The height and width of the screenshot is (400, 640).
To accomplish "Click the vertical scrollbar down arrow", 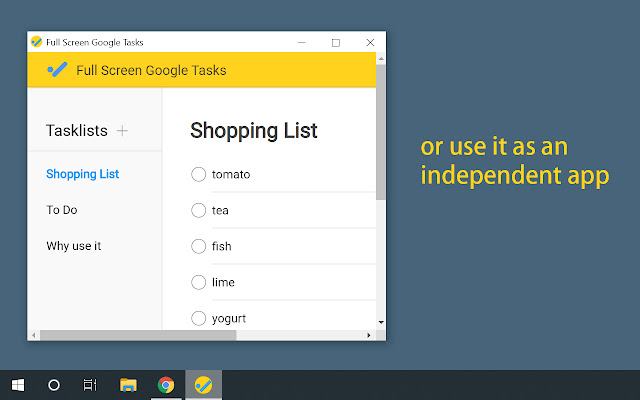I will [x=381, y=322].
